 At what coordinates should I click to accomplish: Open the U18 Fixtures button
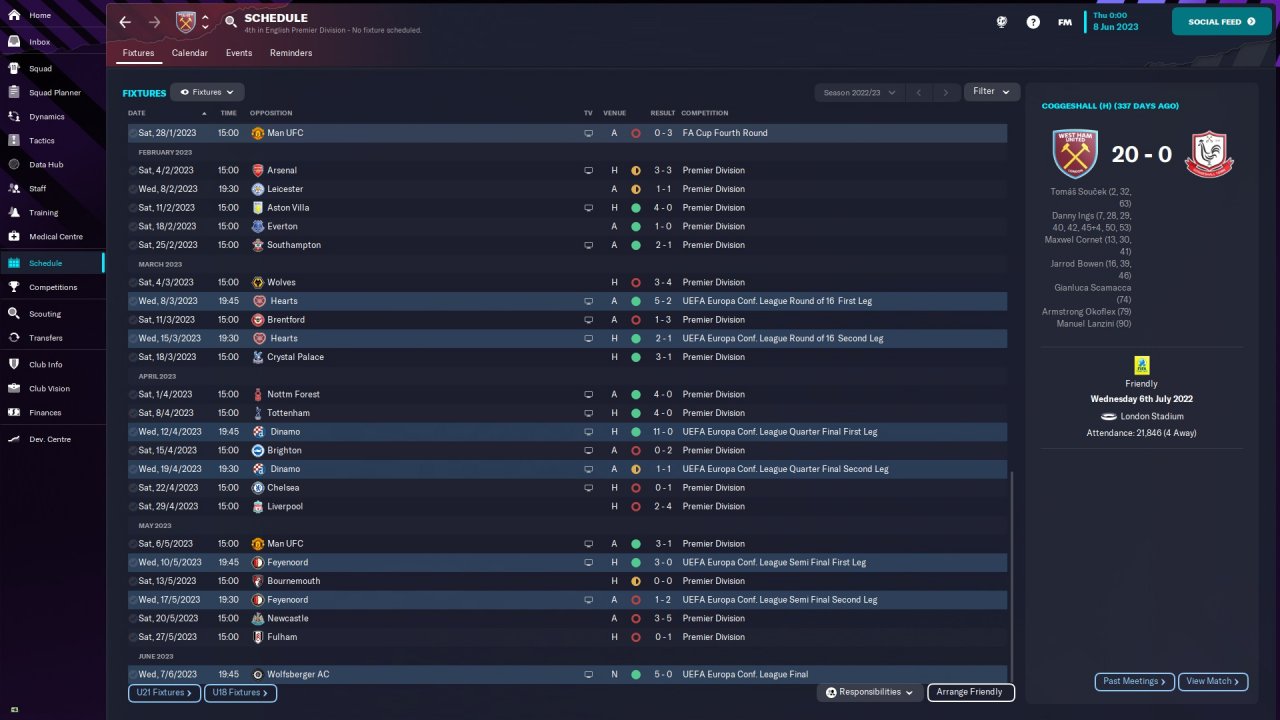[x=240, y=692]
